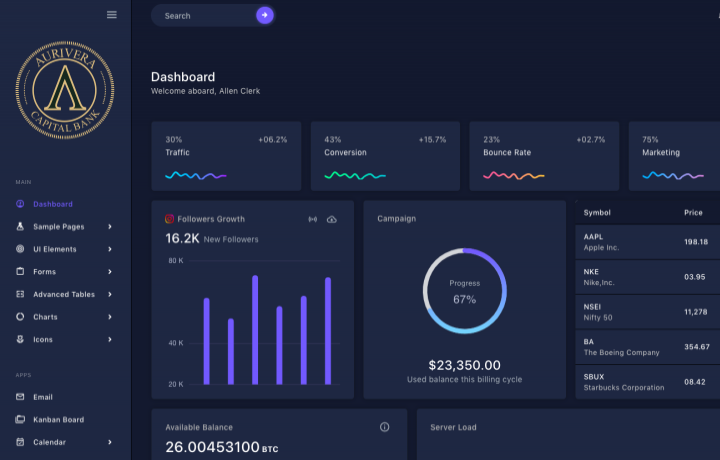The width and height of the screenshot is (720, 460).
Task: Click the Kanban Board icon in sidebar
Action: coord(21,420)
